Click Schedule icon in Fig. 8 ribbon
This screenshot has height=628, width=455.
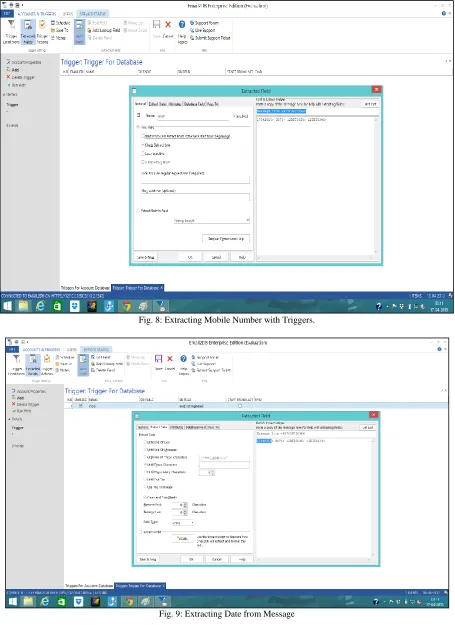click(x=53, y=23)
